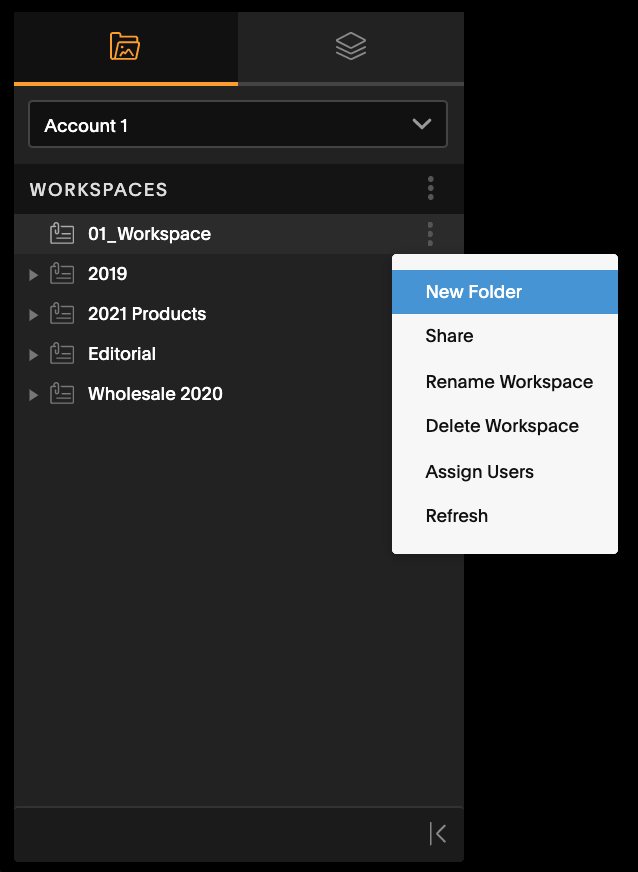Click the workspace icon beside Editorial
638x872 pixels.
pos(62,354)
